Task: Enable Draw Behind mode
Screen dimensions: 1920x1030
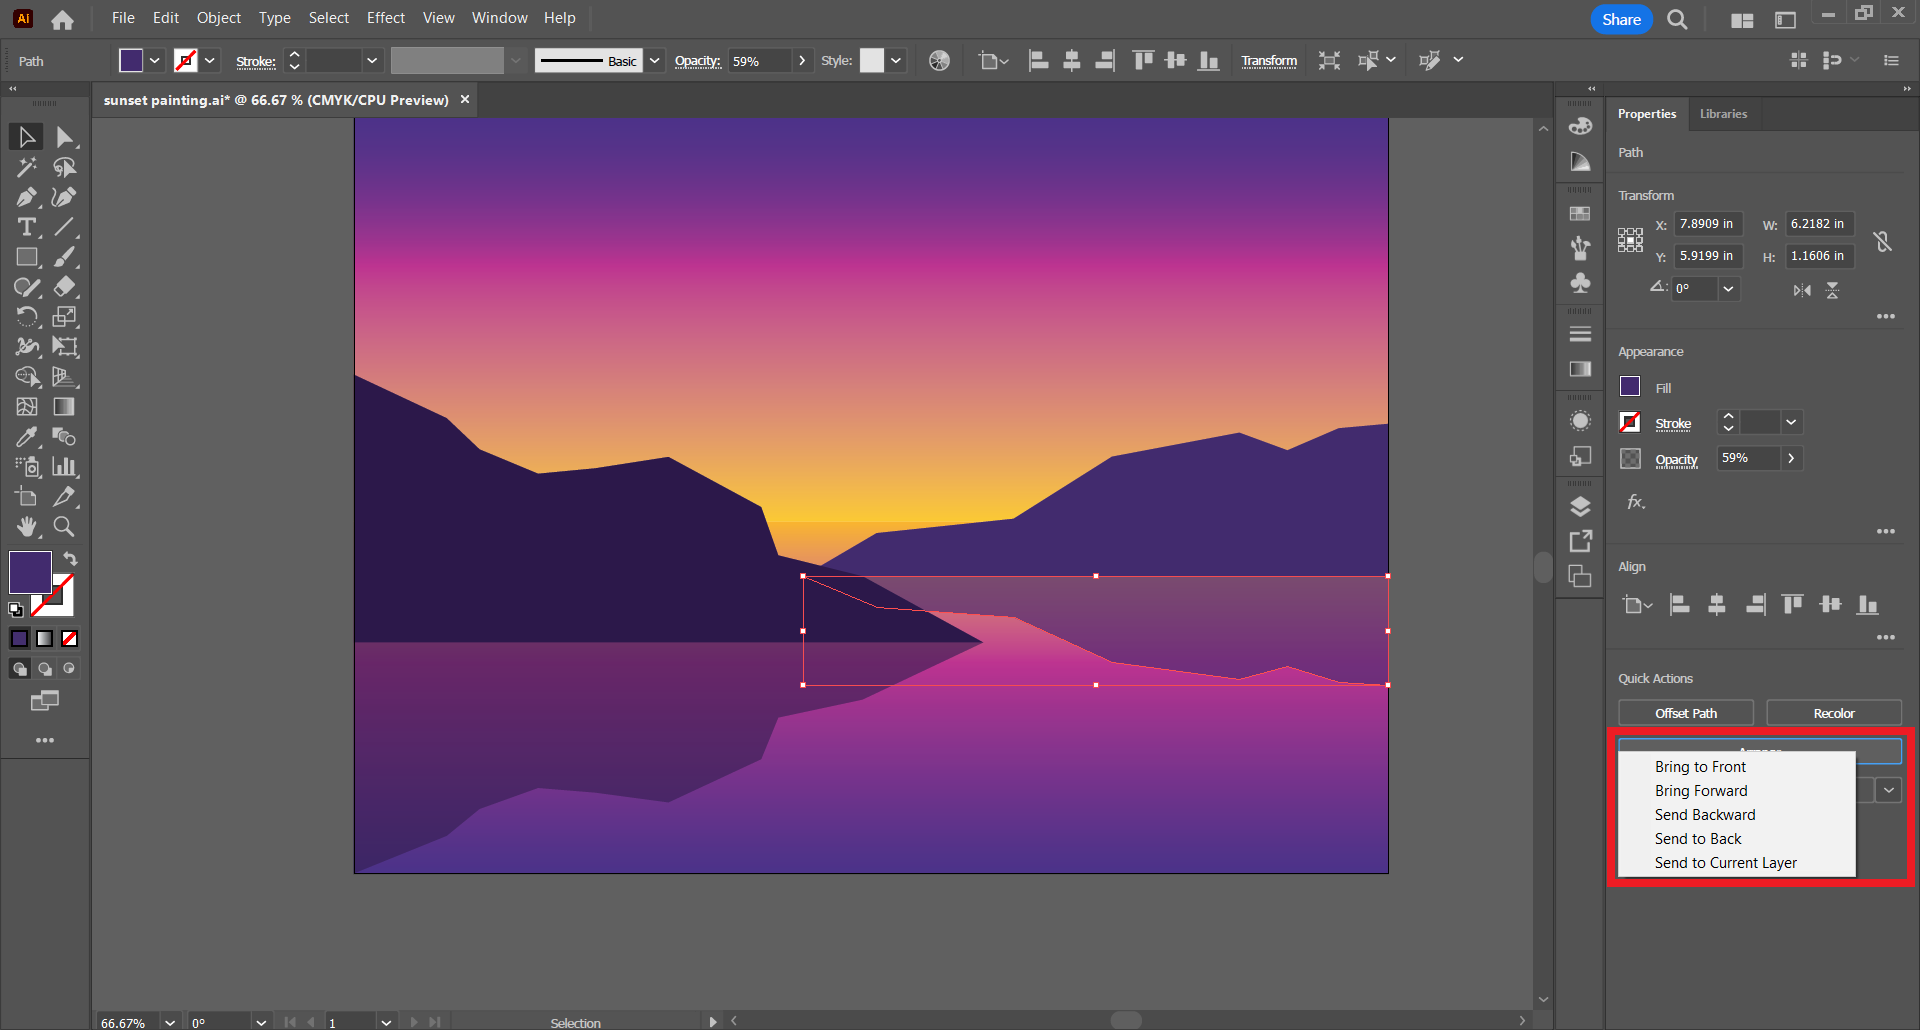Action: 45,669
